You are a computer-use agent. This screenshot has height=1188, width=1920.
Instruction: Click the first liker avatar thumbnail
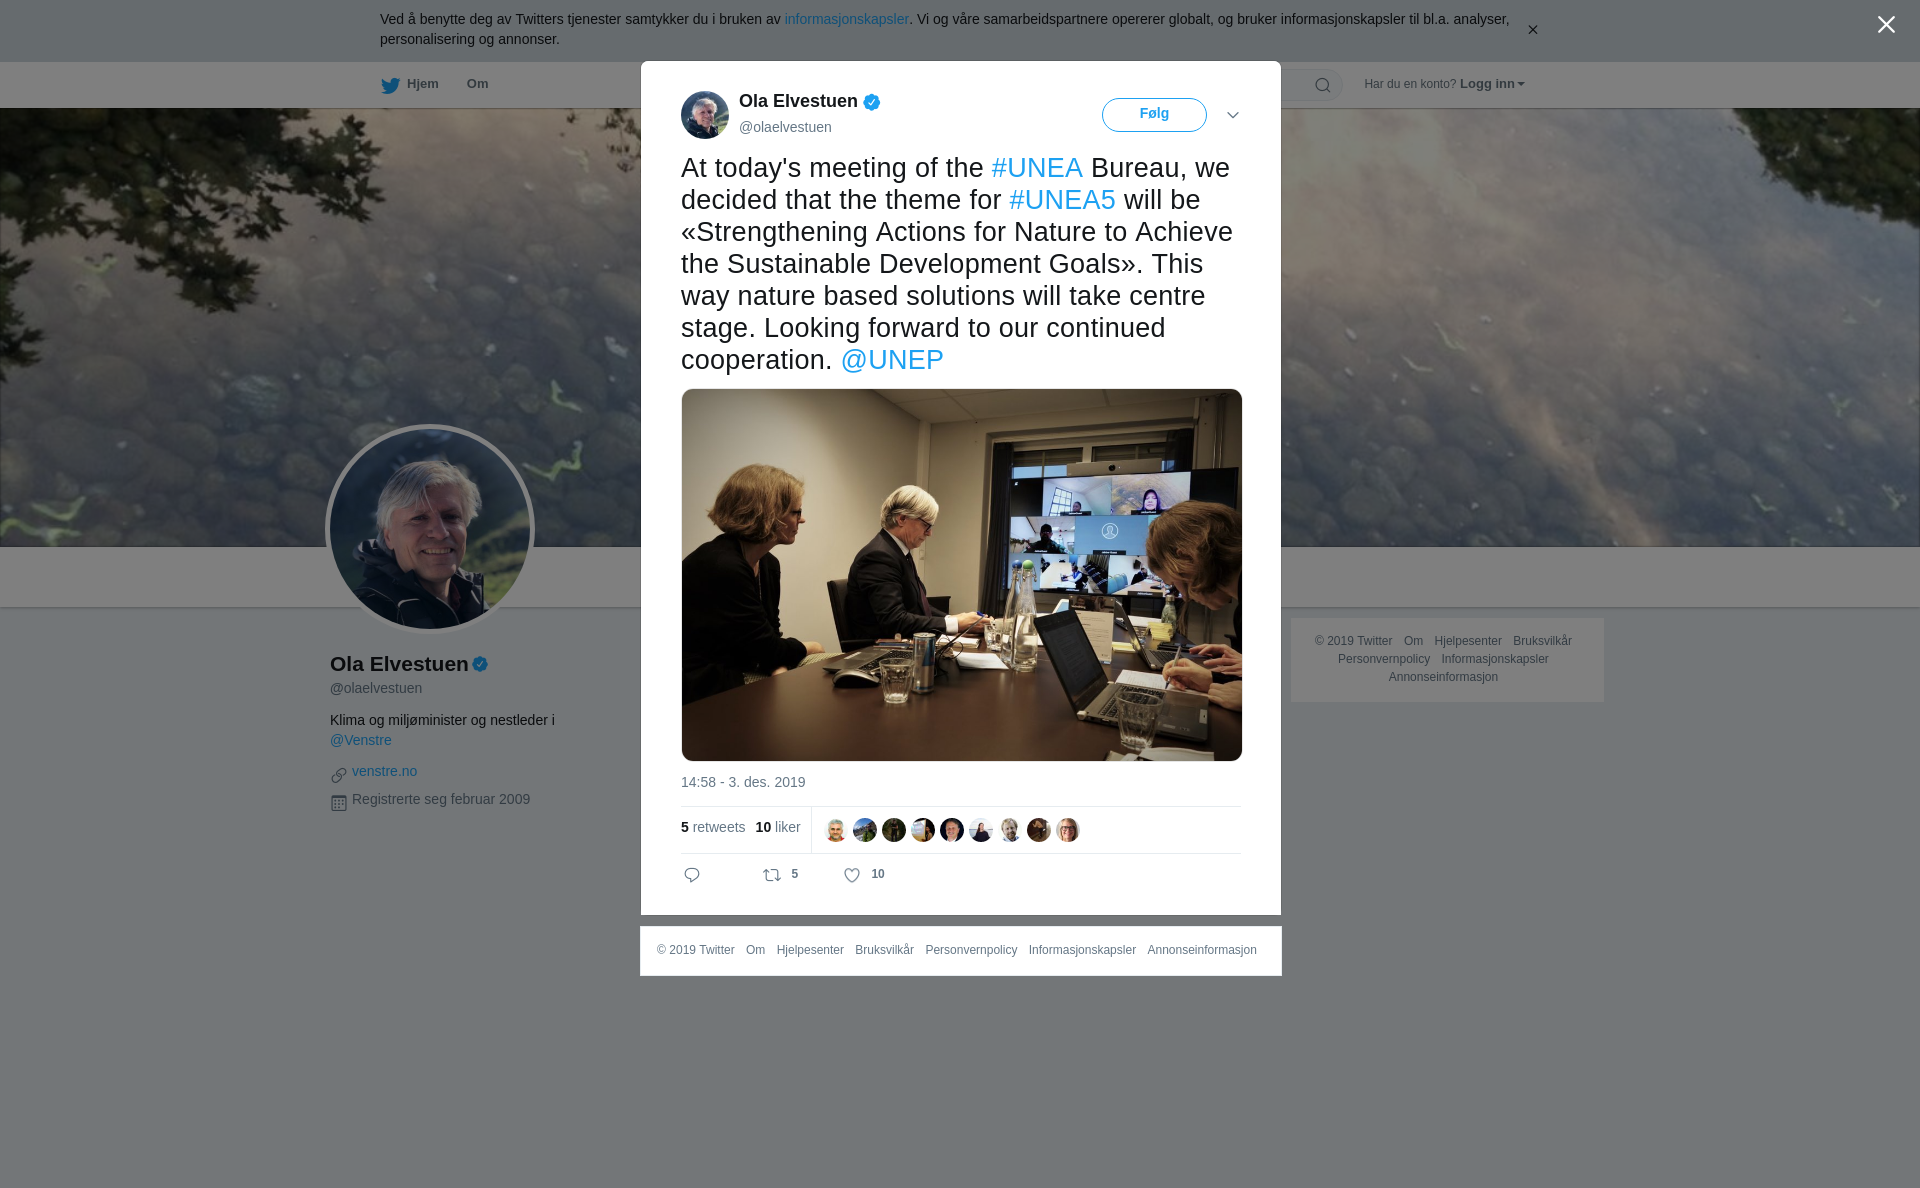pyautogui.click(x=836, y=830)
